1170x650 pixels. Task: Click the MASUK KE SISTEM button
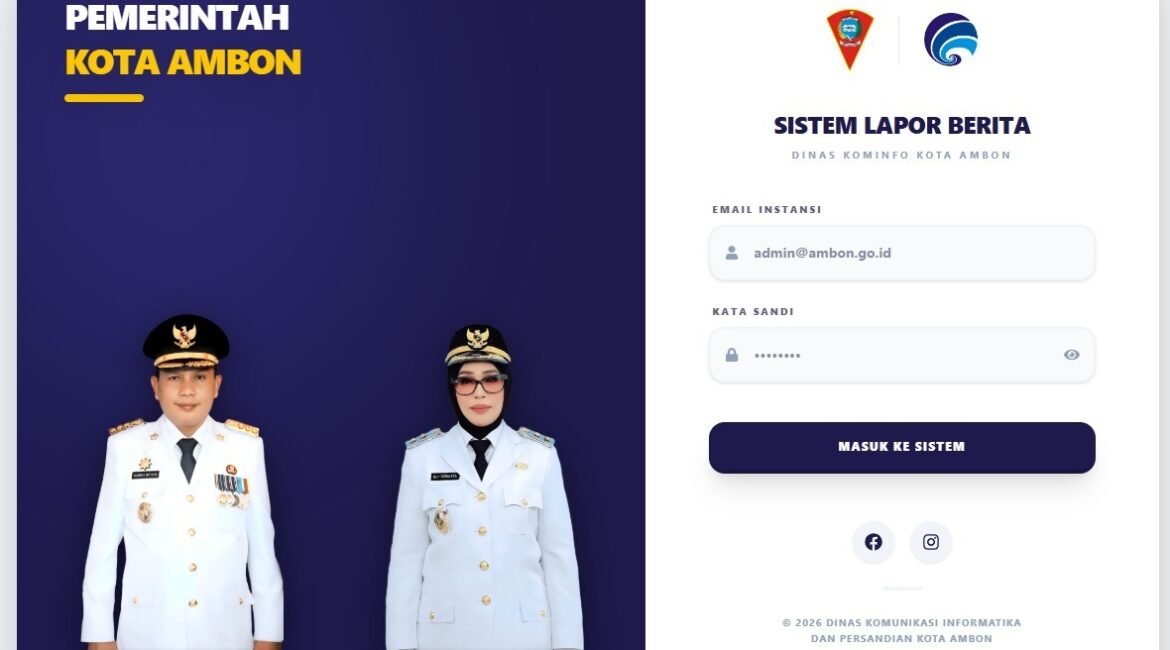[x=901, y=448]
